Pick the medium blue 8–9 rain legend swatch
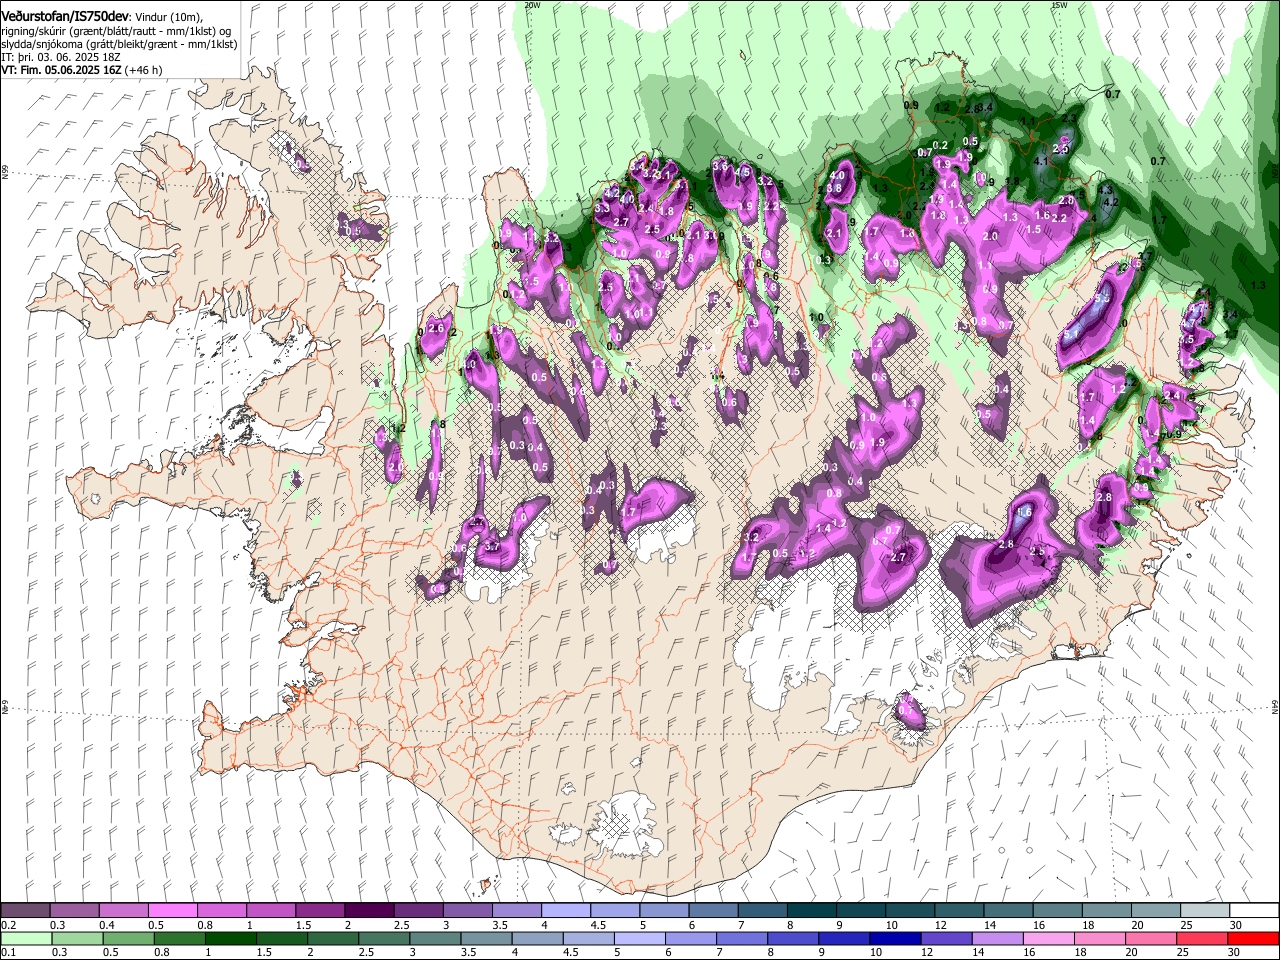This screenshot has height=960, width=1280. click(x=793, y=938)
